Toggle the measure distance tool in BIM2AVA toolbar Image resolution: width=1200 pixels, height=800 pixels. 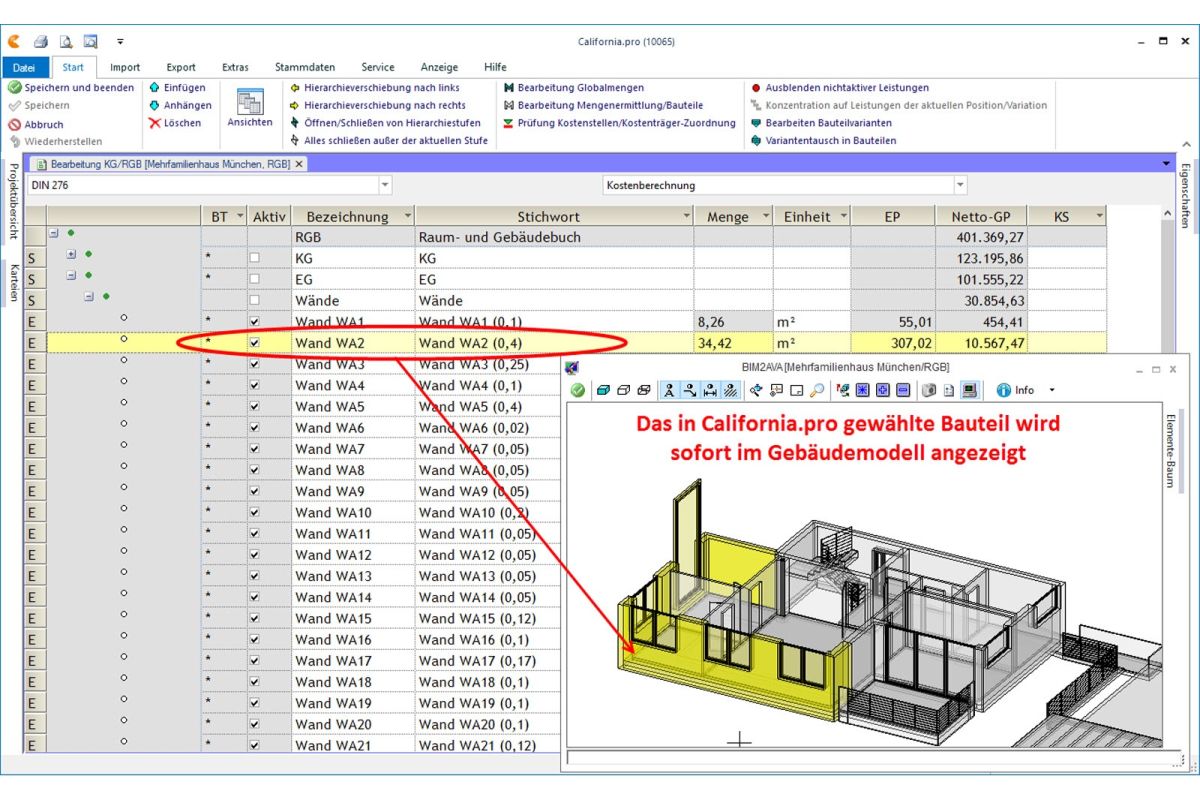[710, 390]
